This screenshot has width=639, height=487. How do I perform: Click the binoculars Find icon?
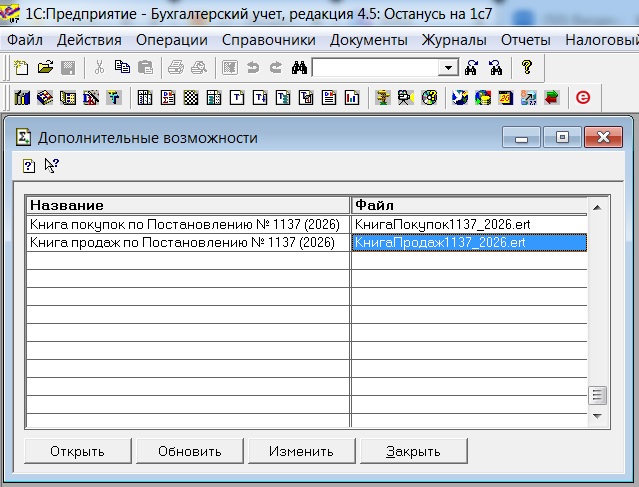pos(299,67)
